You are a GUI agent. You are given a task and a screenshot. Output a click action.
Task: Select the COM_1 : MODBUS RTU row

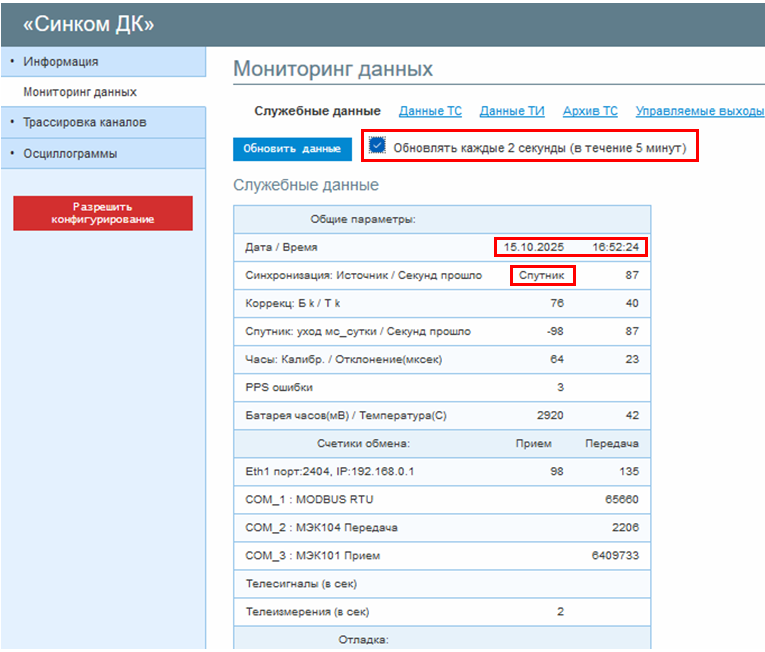pos(309,499)
